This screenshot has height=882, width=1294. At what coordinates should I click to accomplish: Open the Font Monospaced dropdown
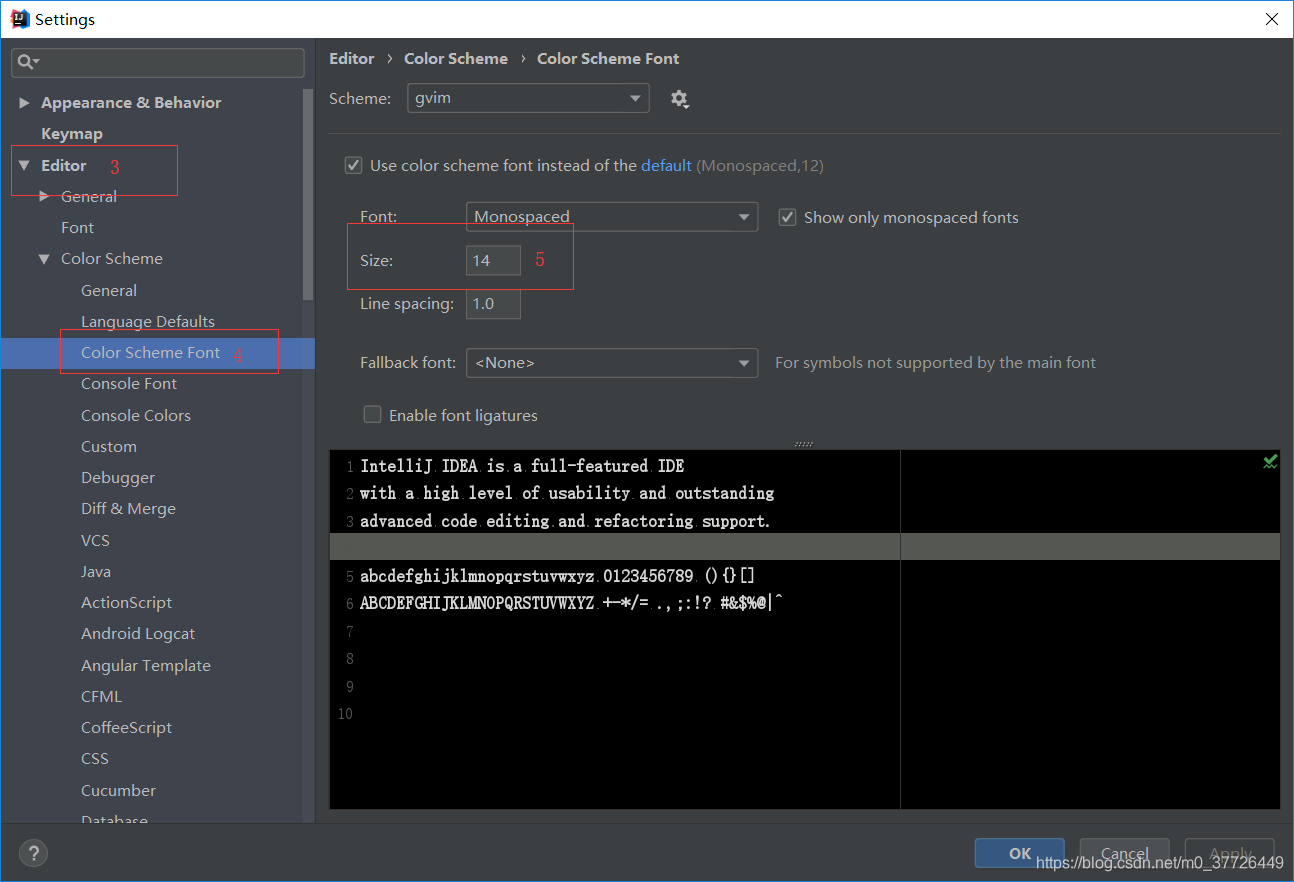[x=612, y=217]
